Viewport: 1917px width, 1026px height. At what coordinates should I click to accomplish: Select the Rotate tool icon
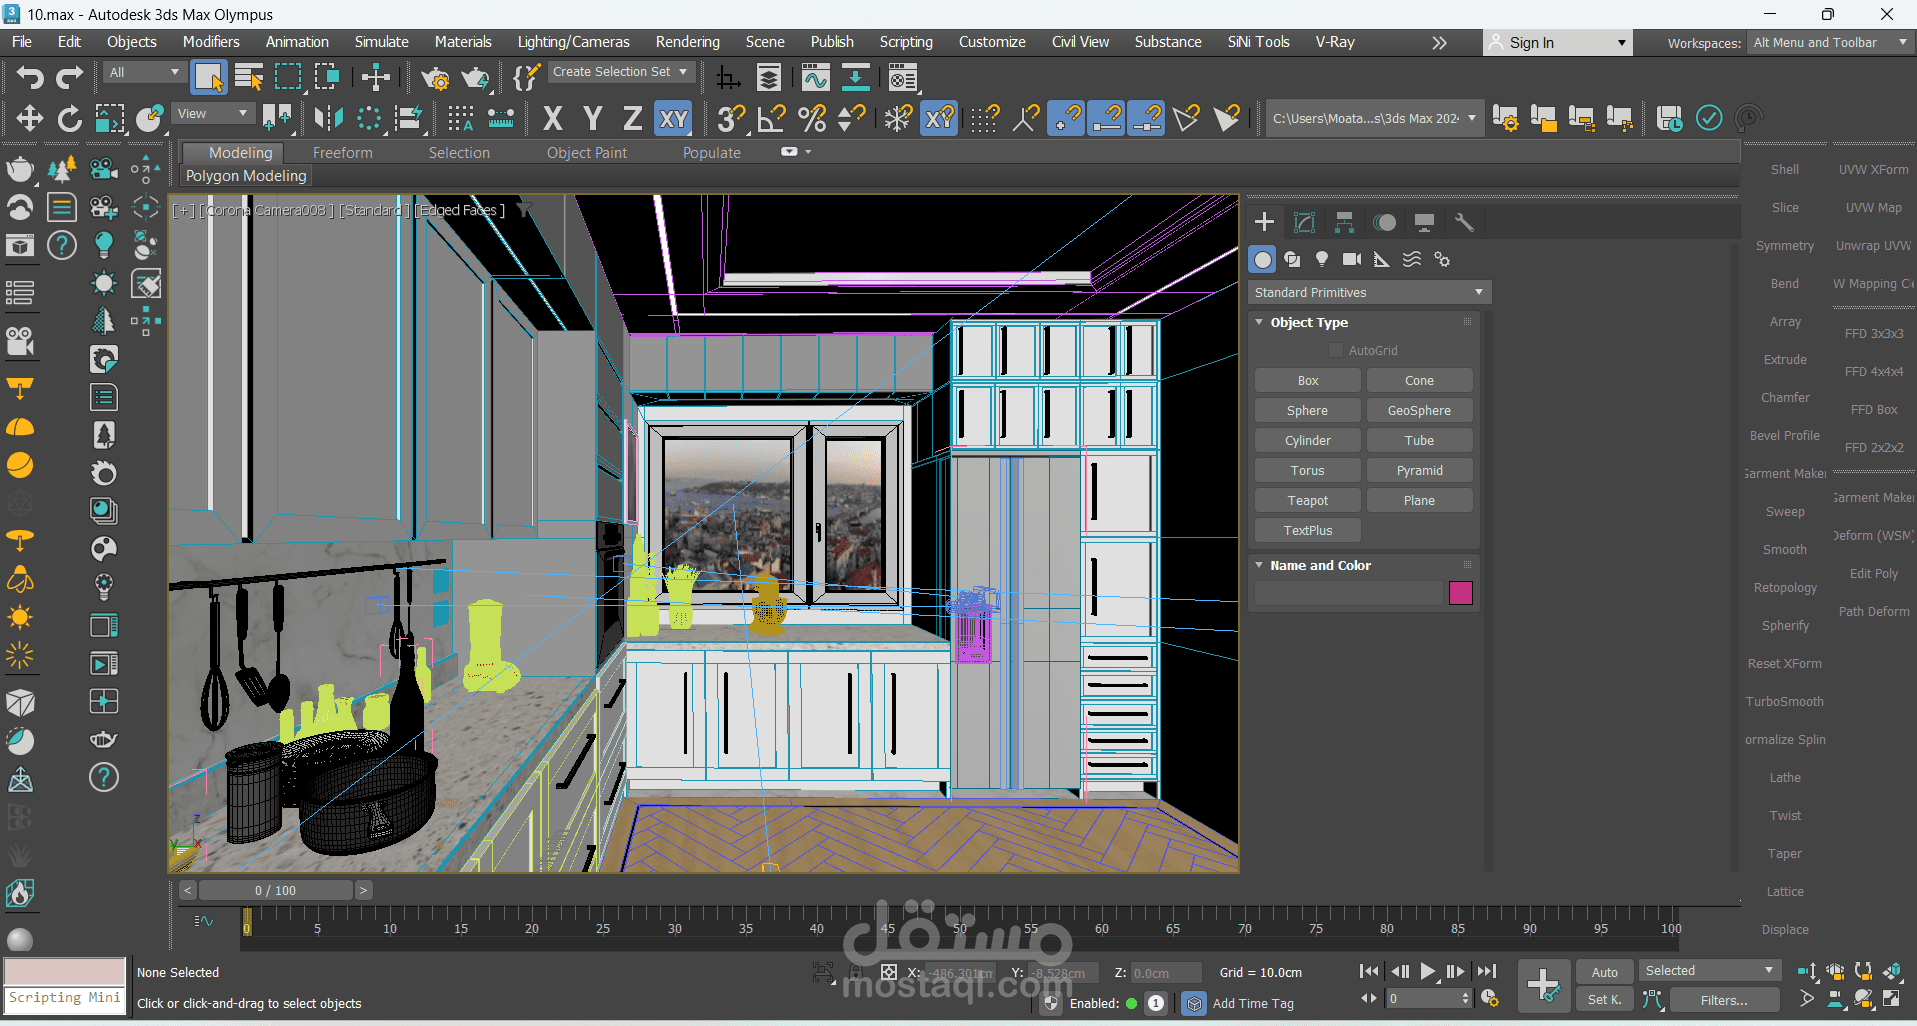click(x=69, y=119)
